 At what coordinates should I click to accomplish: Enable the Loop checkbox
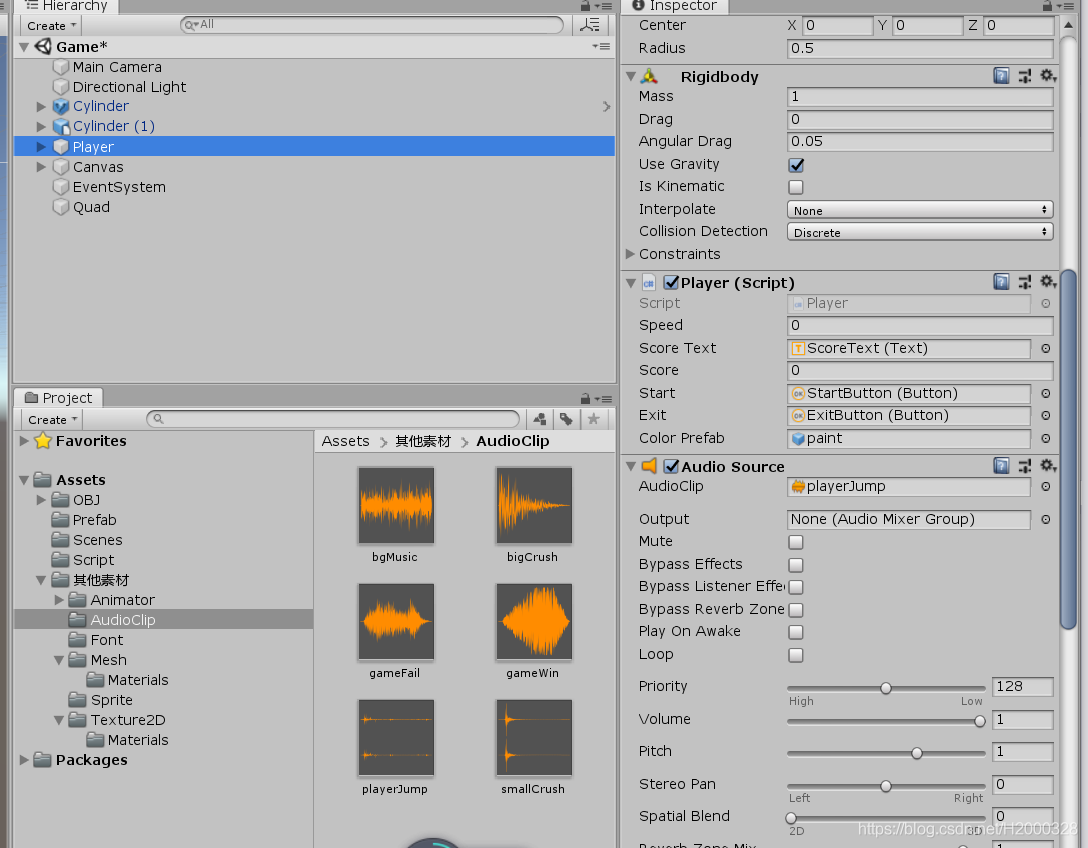796,655
